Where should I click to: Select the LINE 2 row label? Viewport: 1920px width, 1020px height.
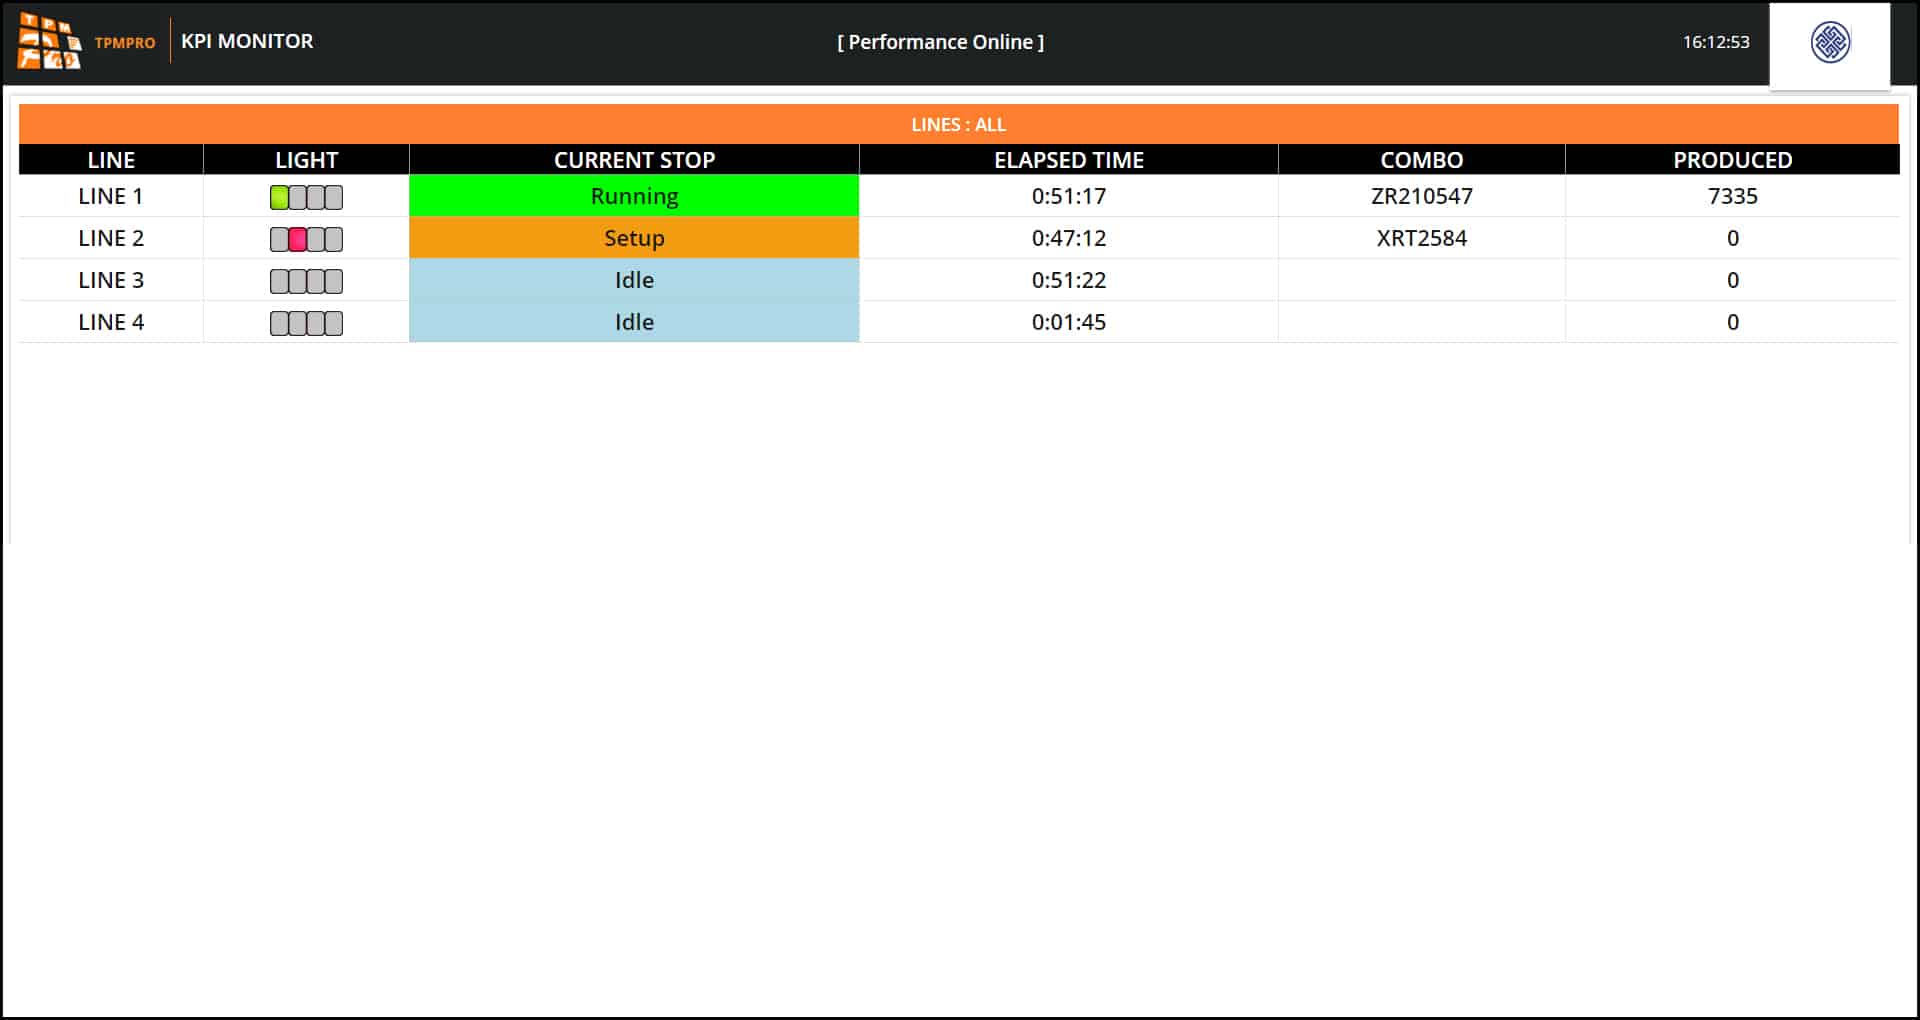pos(111,238)
